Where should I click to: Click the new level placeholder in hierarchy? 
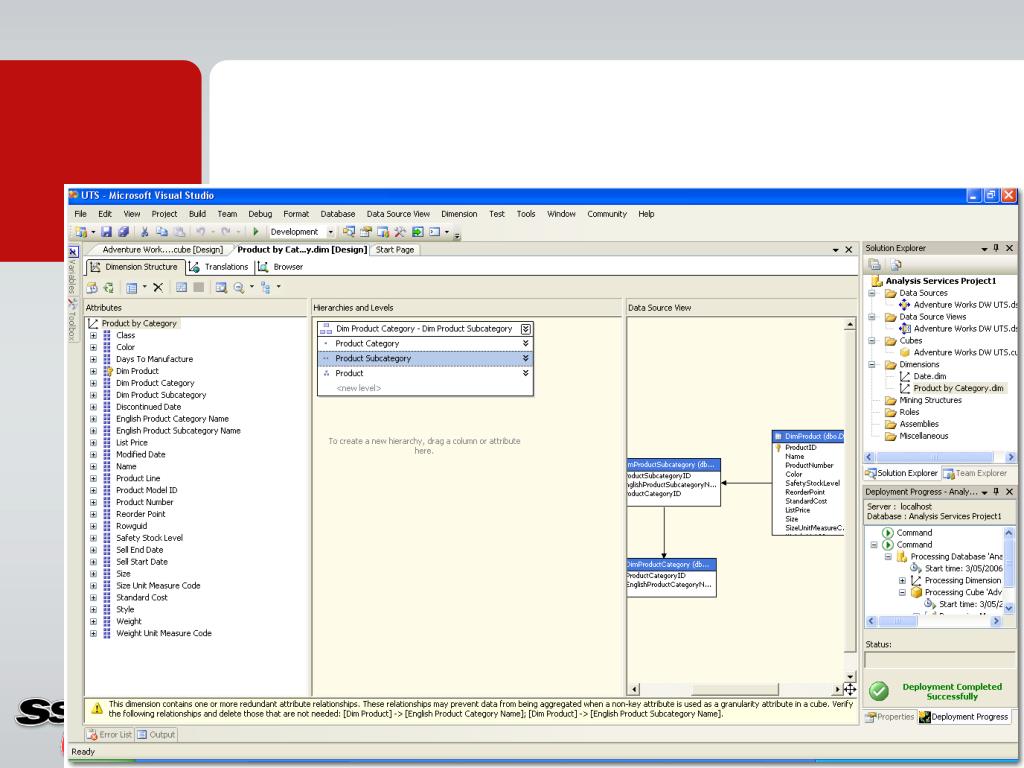coord(359,389)
